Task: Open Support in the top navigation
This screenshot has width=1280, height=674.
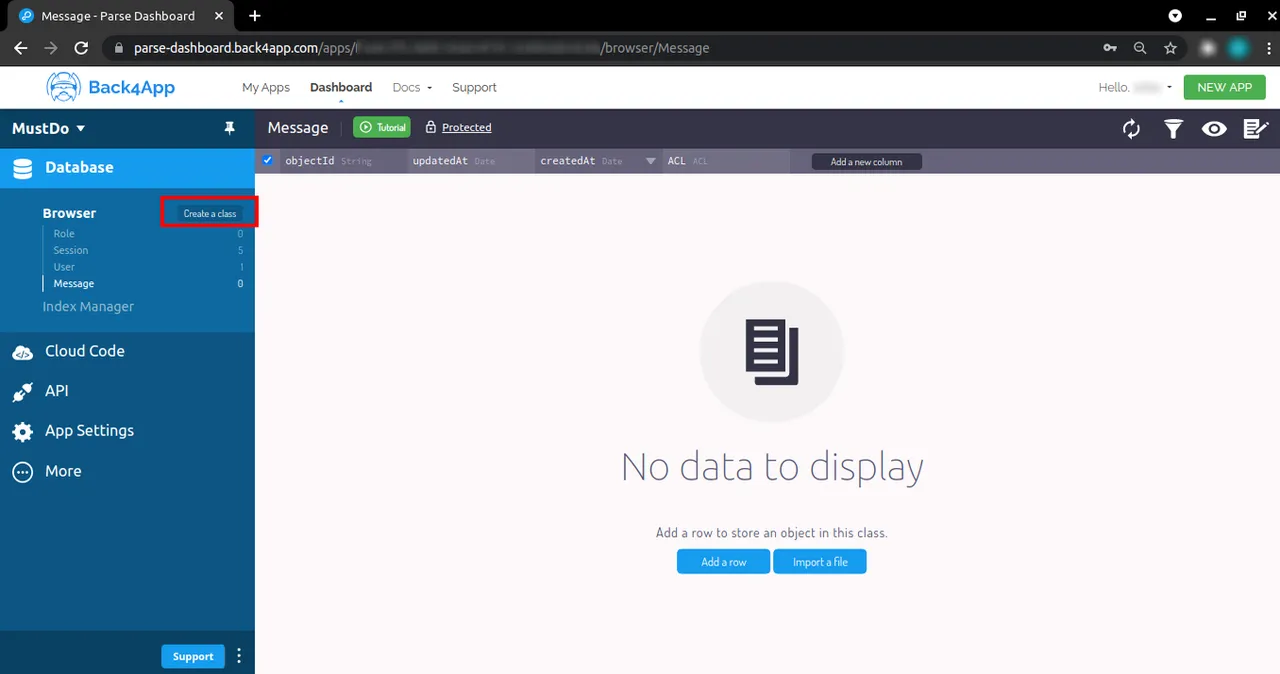Action: (x=474, y=87)
